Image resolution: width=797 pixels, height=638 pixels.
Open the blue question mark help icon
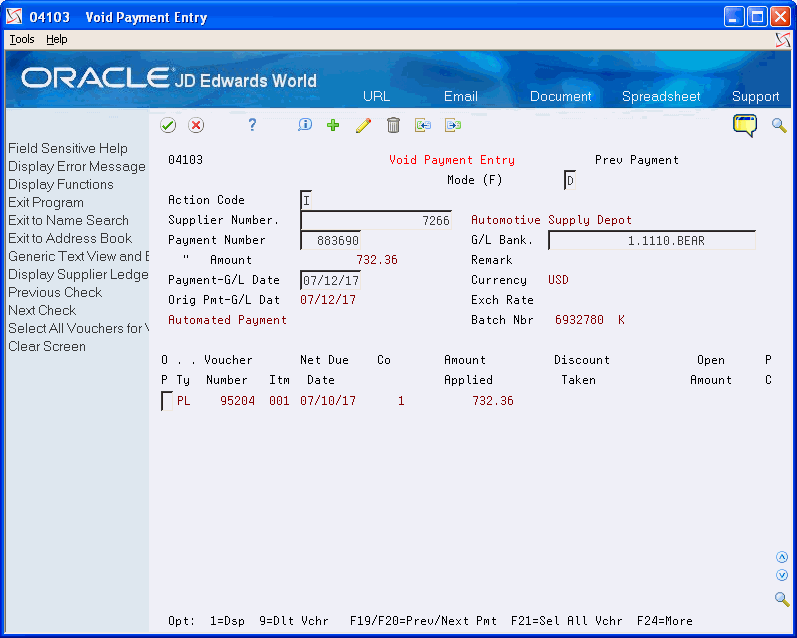tap(252, 125)
